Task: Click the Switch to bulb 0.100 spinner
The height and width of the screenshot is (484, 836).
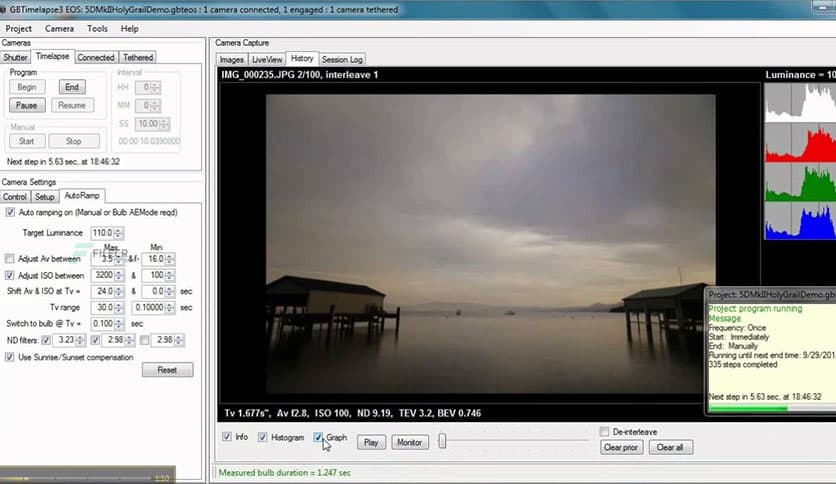Action: click(118, 324)
